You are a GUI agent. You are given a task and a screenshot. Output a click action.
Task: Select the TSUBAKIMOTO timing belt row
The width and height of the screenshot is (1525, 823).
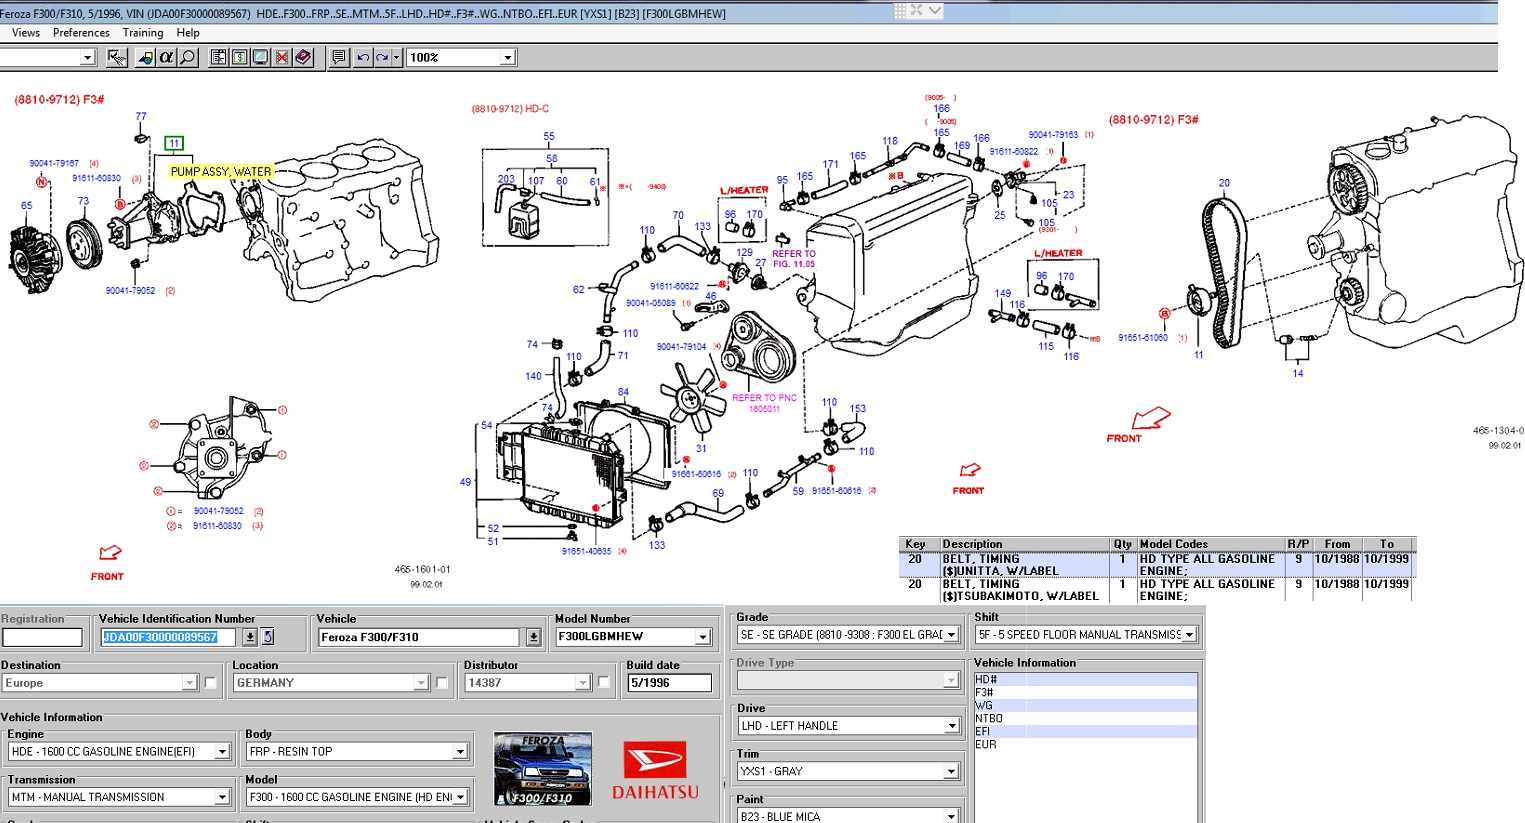[x=1020, y=590]
